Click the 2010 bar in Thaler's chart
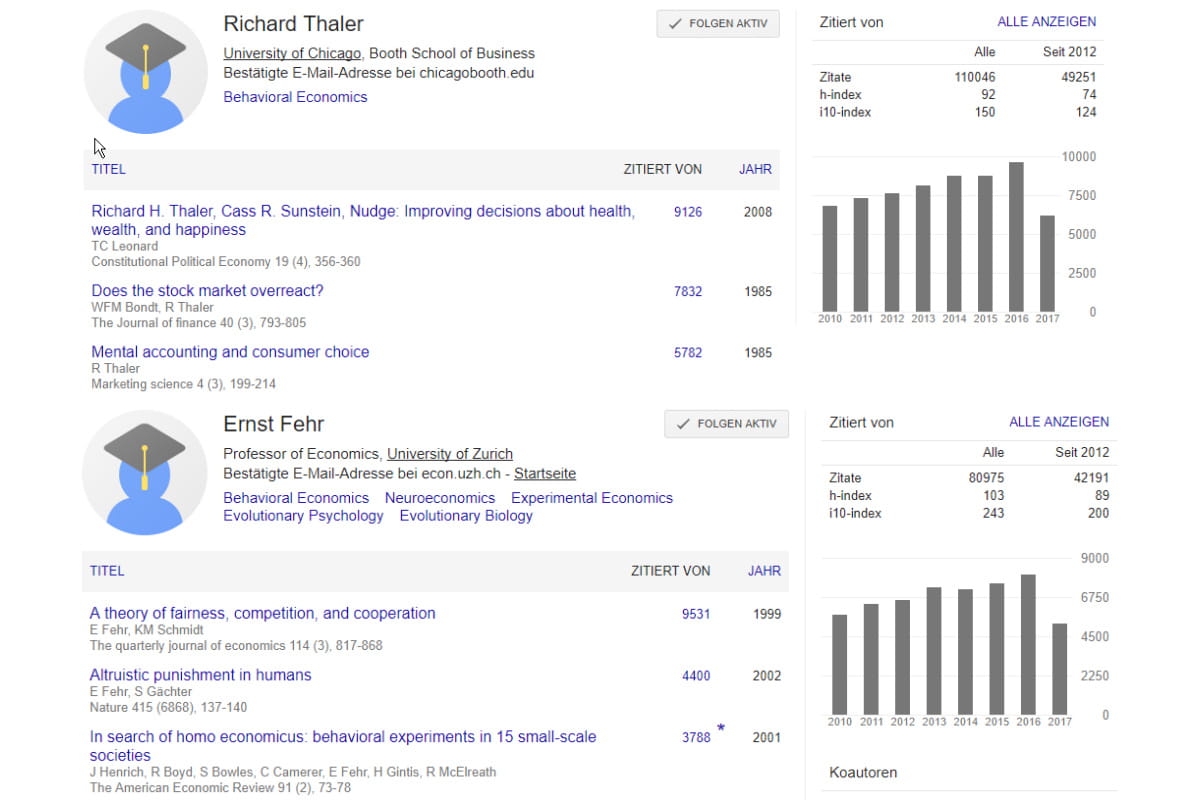Screen dimensions: 1200x800 (x=830, y=259)
